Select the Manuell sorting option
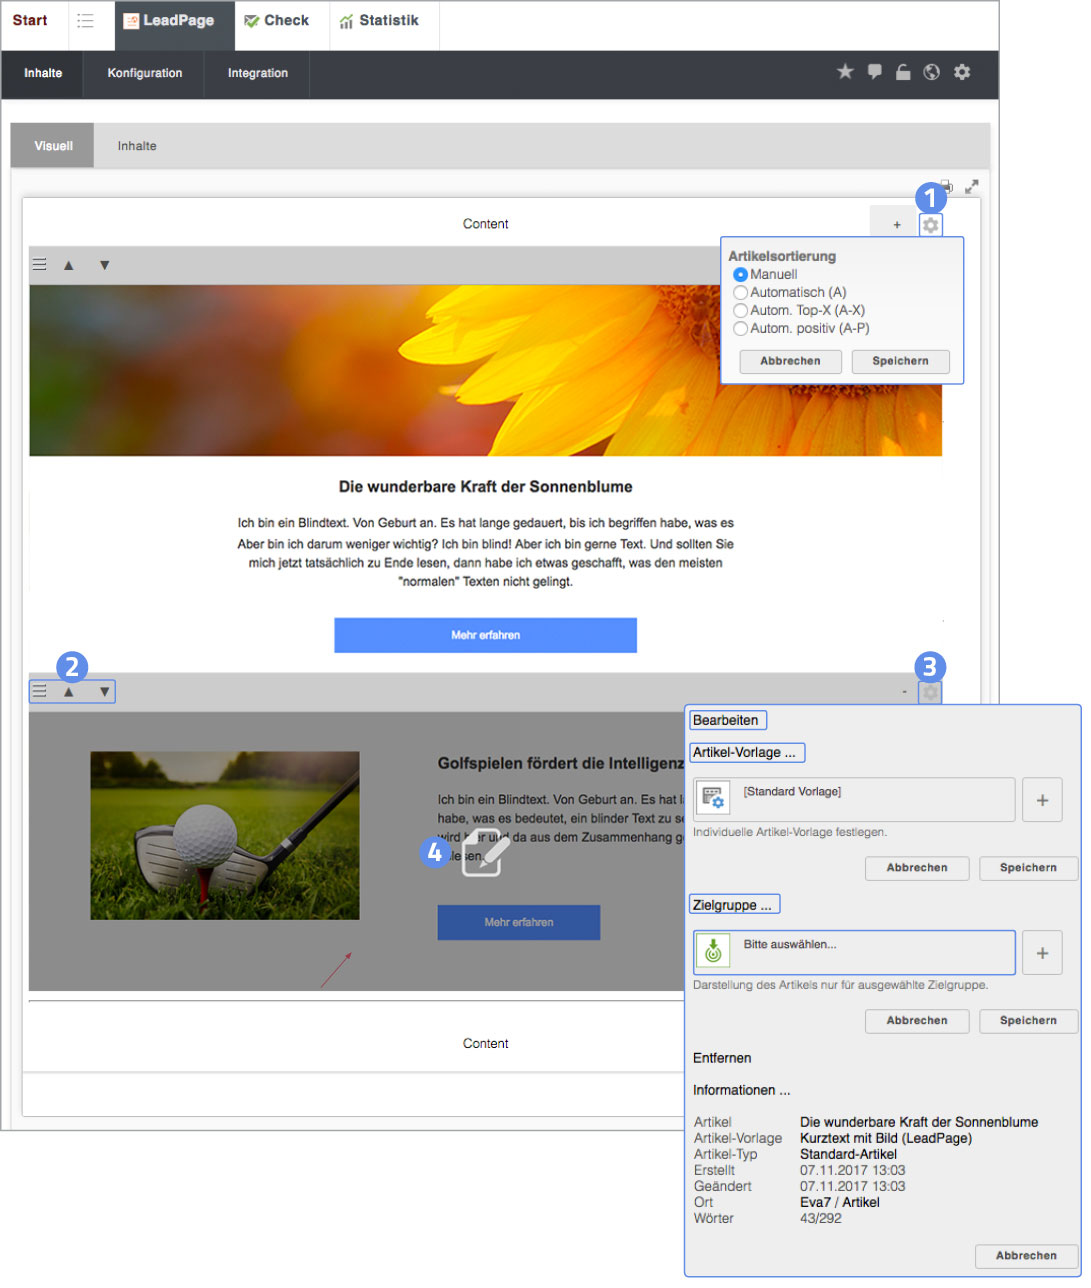1091x1288 pixels. 741,274
